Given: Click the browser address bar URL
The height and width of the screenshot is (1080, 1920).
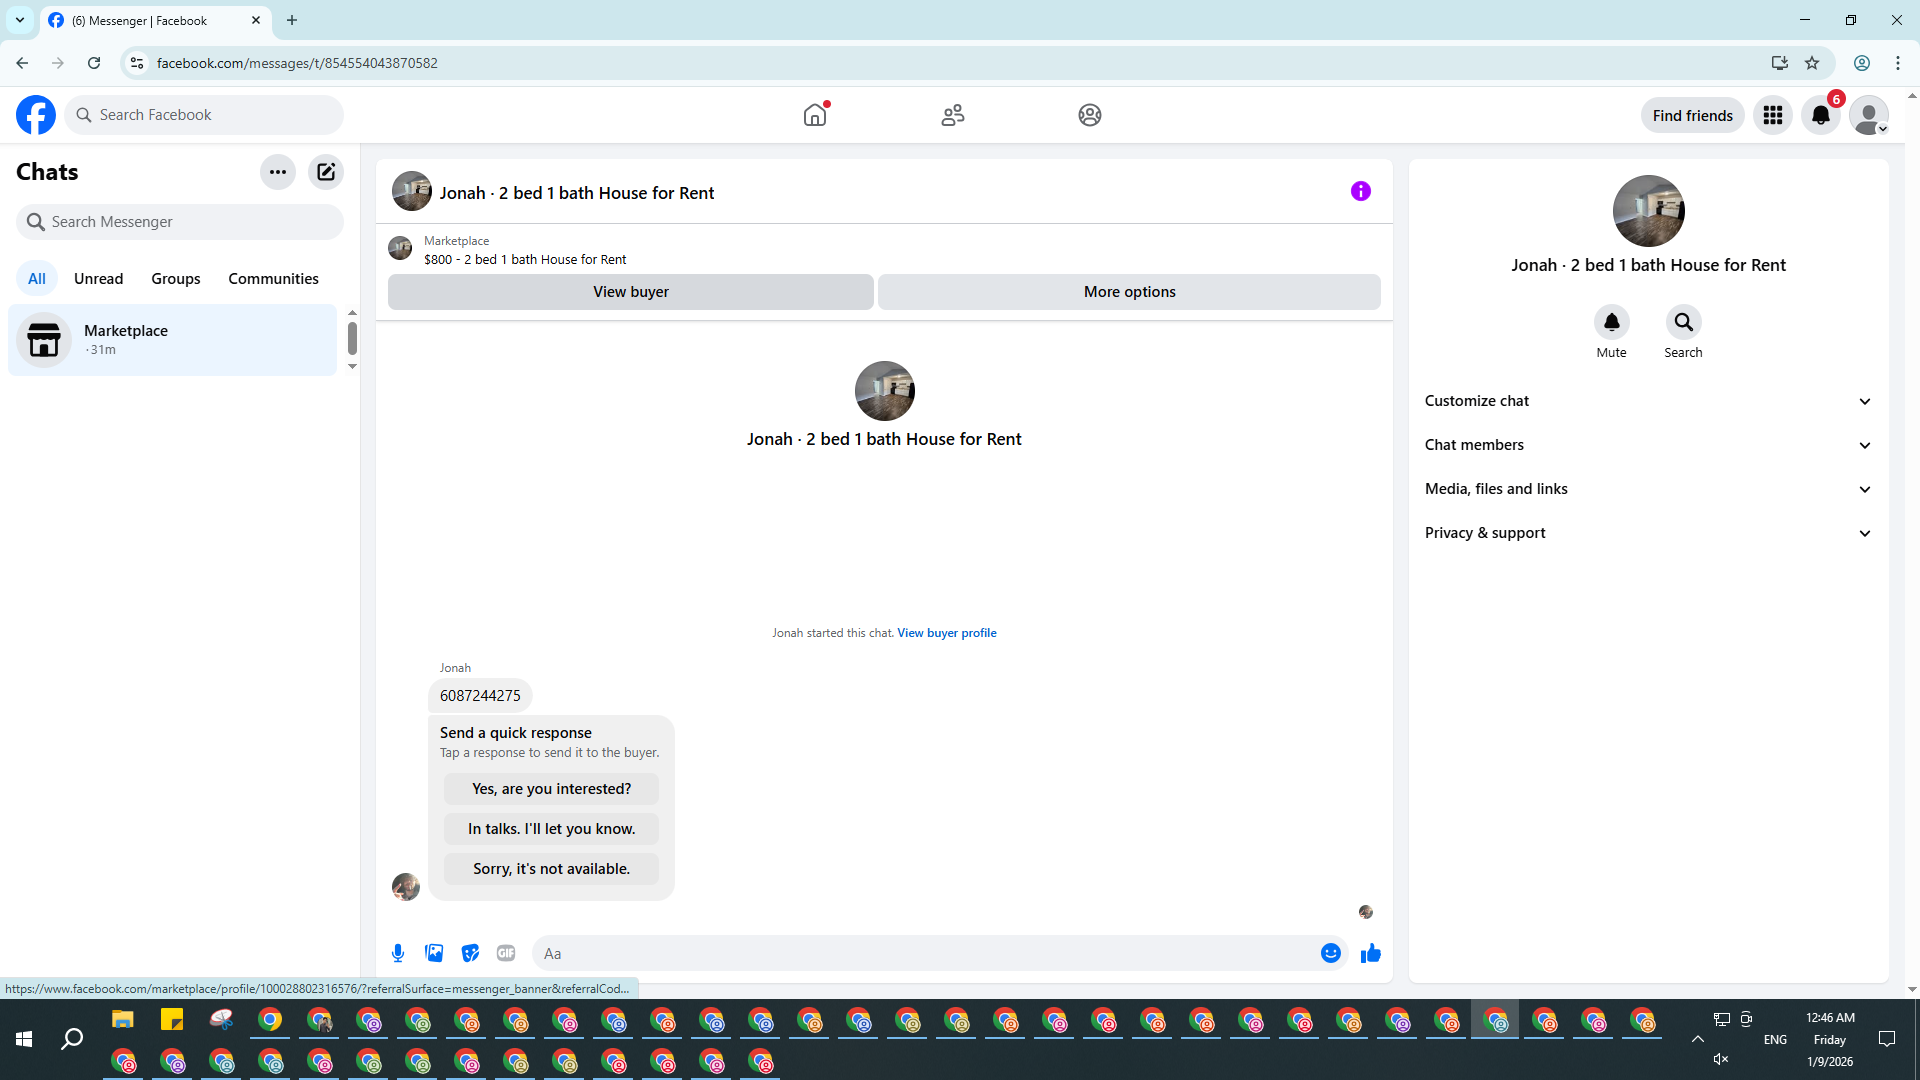Looking at the screenshot, I should point(297,63).
